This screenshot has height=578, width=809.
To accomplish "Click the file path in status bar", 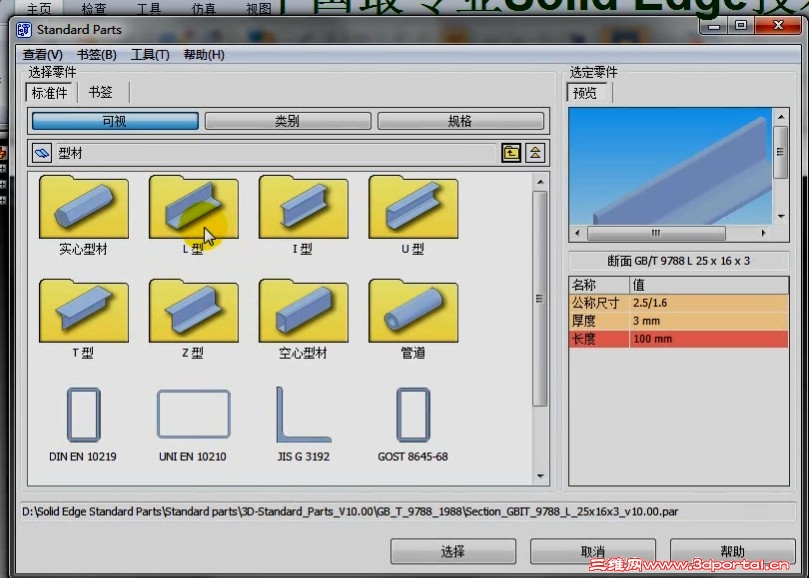I will click(350, 512).
